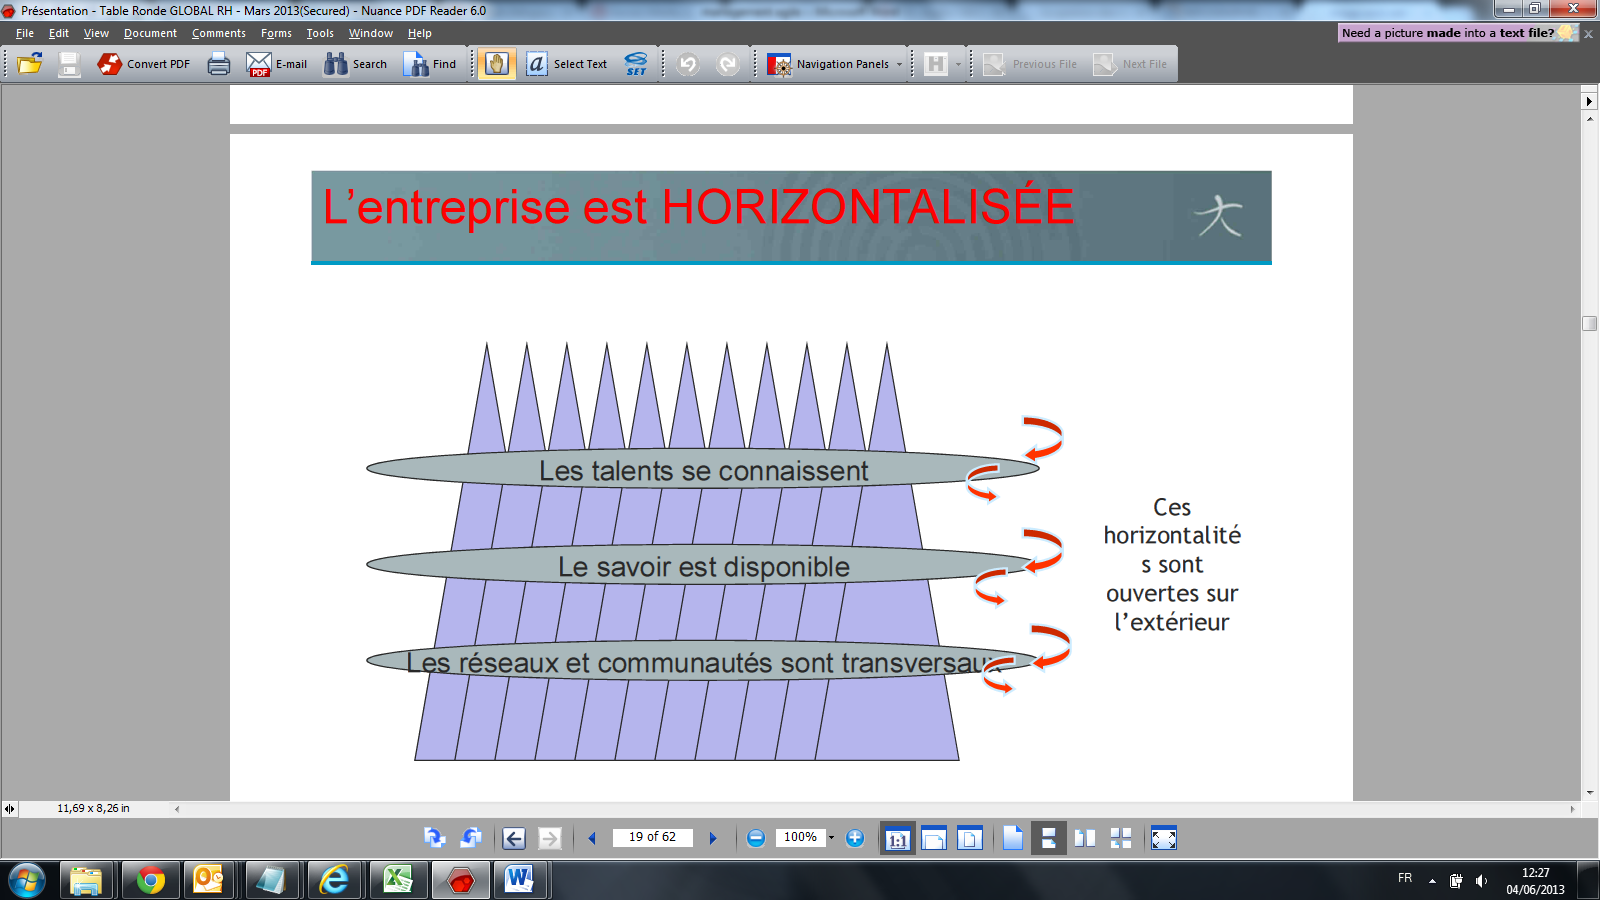Zoom in with plus button
This screenshot has width=1600, height=900.
[855, 838]
